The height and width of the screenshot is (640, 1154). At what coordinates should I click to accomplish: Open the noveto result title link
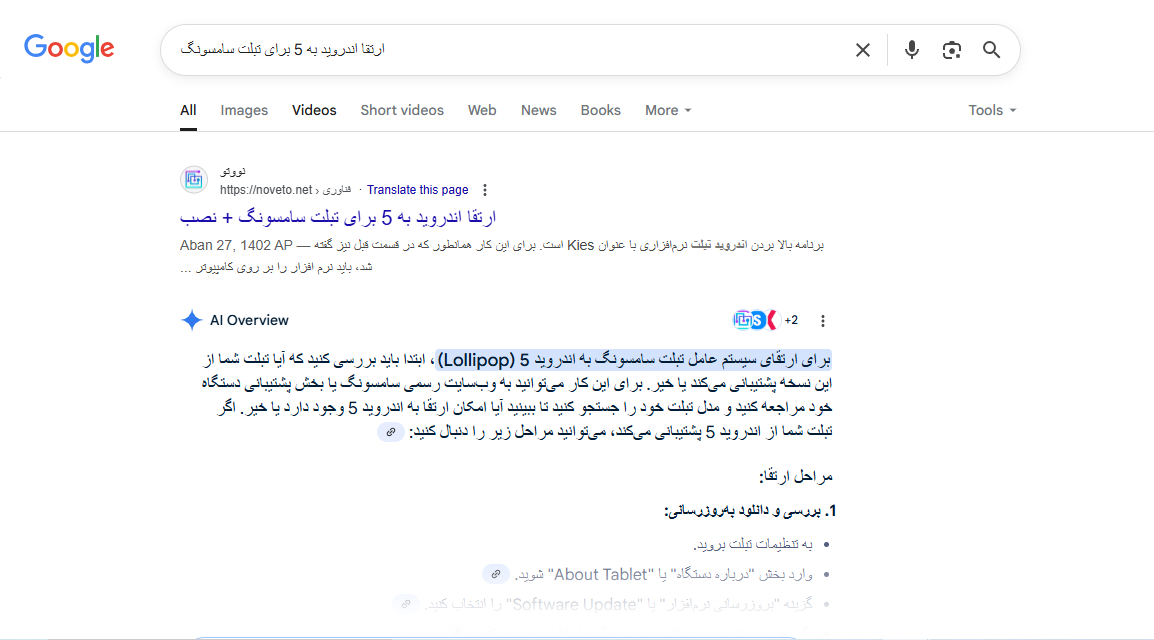click(338, 217)
